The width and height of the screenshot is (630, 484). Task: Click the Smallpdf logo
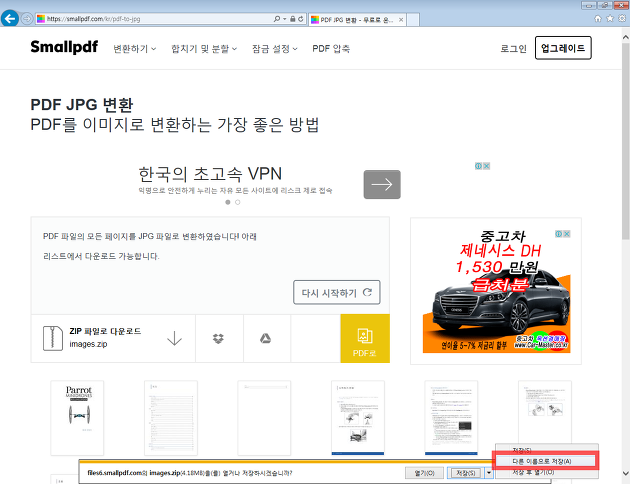tap(64, 47)
